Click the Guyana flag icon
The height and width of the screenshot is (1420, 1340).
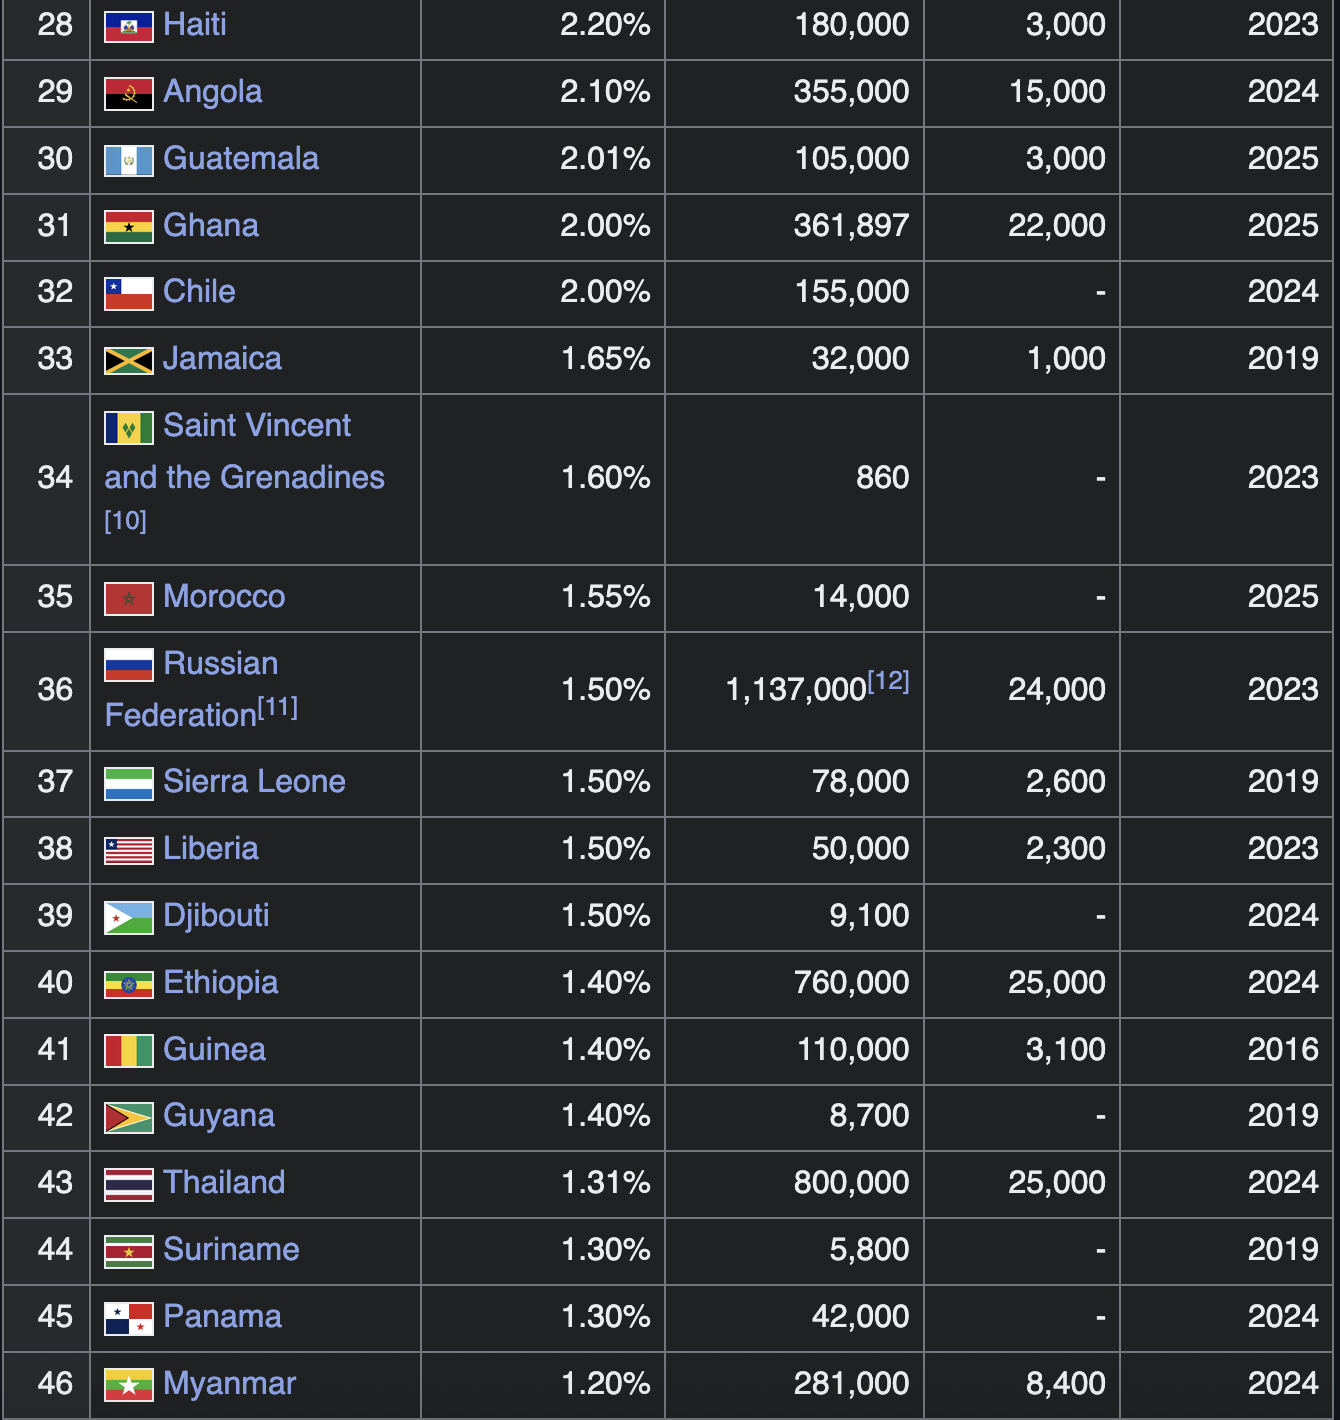(129, 1117)
